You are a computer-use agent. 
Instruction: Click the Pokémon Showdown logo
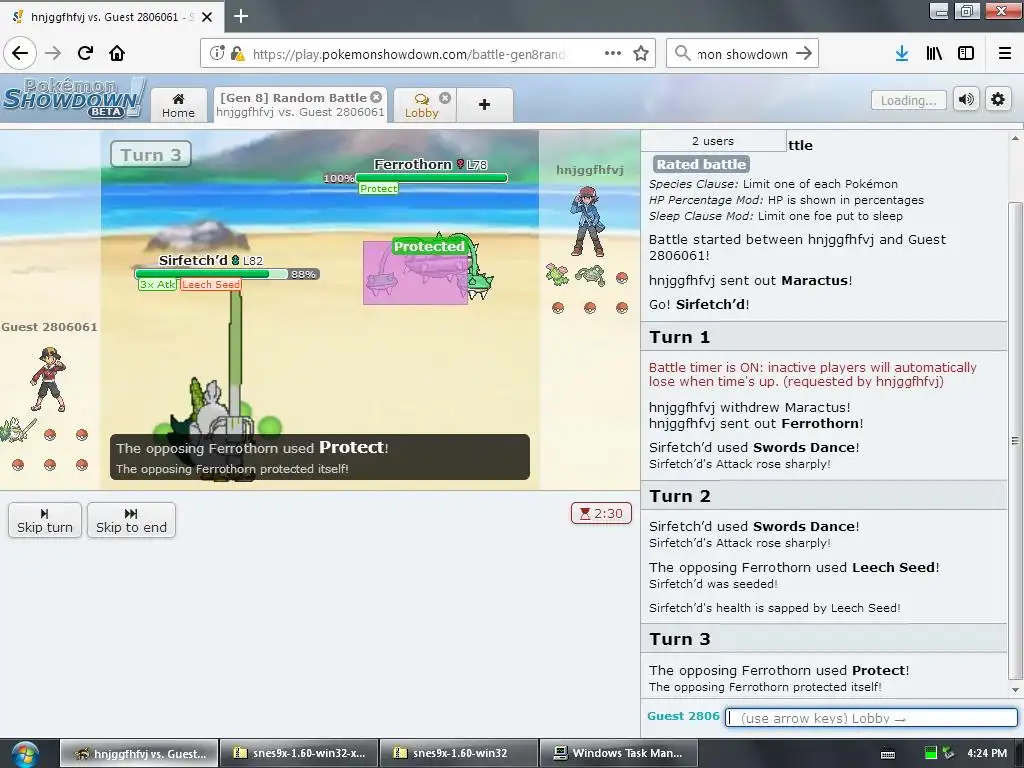pos(72,99)
